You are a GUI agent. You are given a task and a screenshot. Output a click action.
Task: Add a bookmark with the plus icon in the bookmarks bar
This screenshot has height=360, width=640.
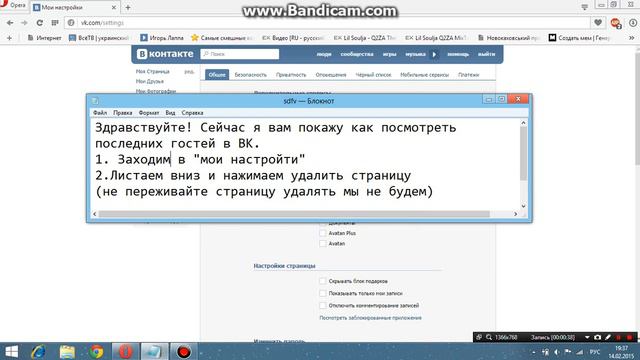coord(9,38)
